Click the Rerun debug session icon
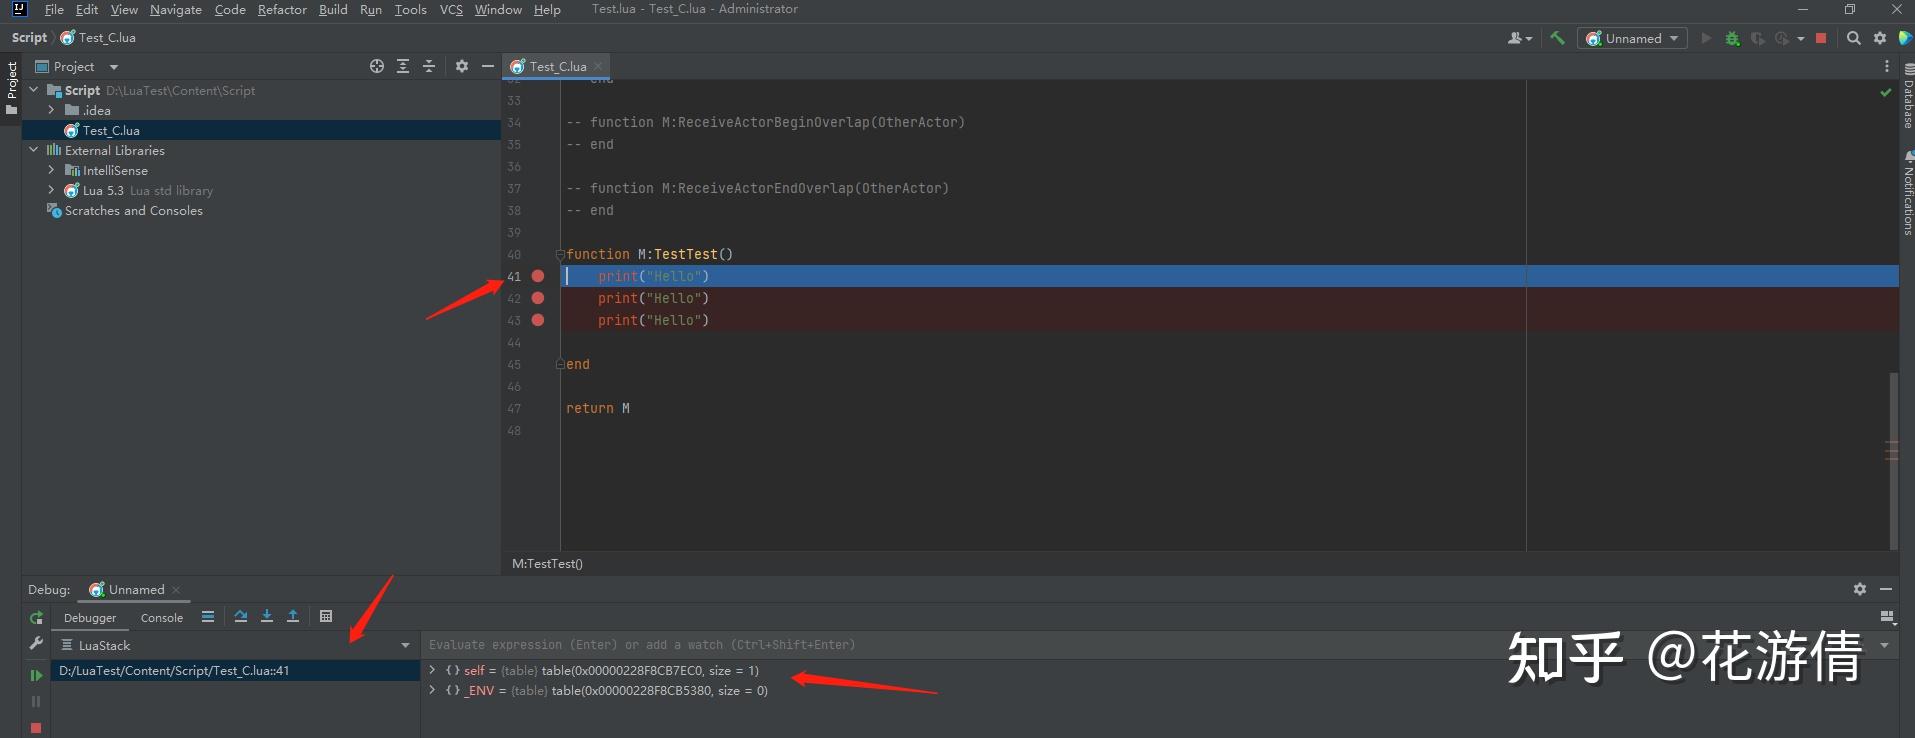The width and height of the screenshot is (1915, 738). [x=36, y=618]
